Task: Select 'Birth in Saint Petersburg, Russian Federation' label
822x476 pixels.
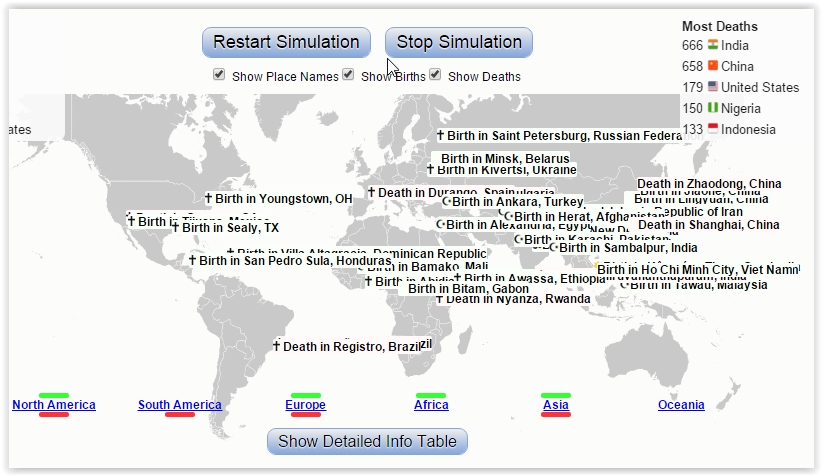Action: pos(564,136)
